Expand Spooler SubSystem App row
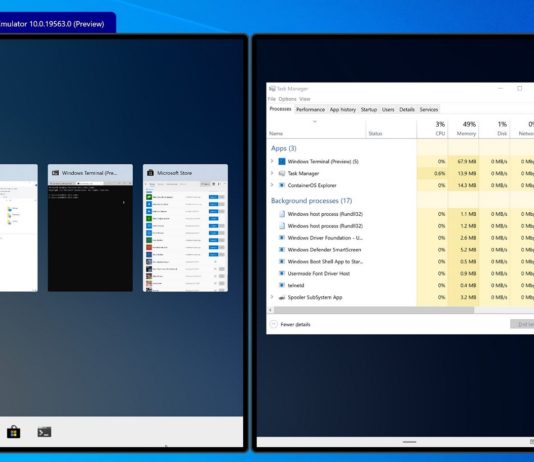This screenshot has width=534, height=462. click(272, 297)
